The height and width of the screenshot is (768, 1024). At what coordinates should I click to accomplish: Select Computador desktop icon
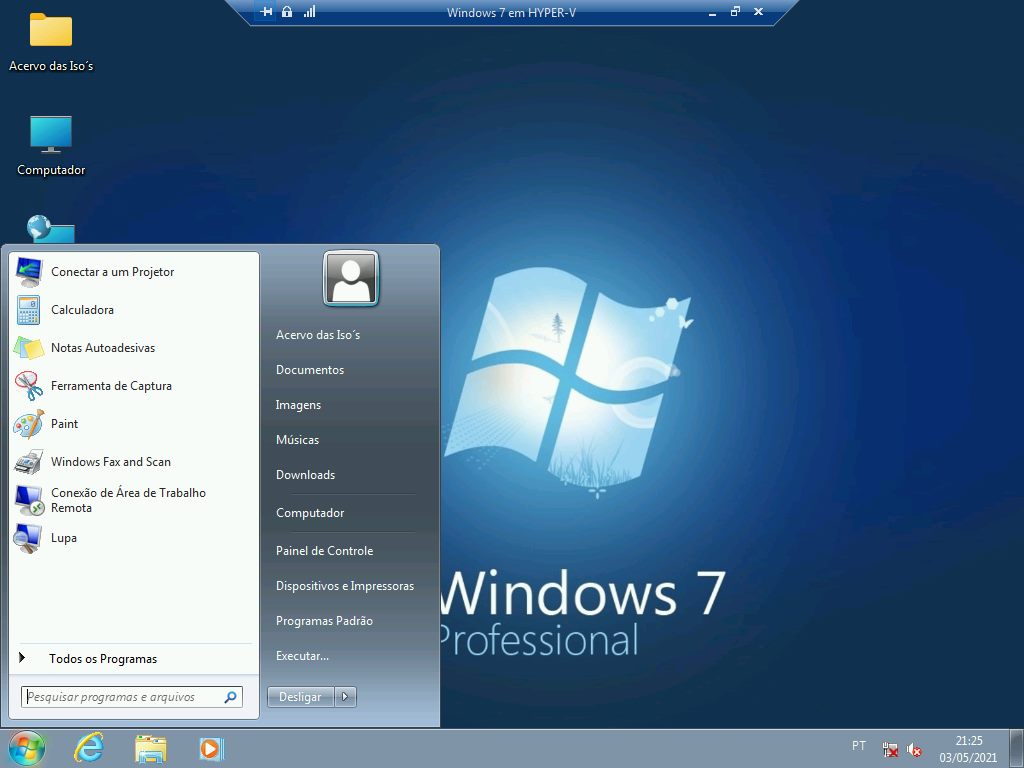(x=51, y=146)
